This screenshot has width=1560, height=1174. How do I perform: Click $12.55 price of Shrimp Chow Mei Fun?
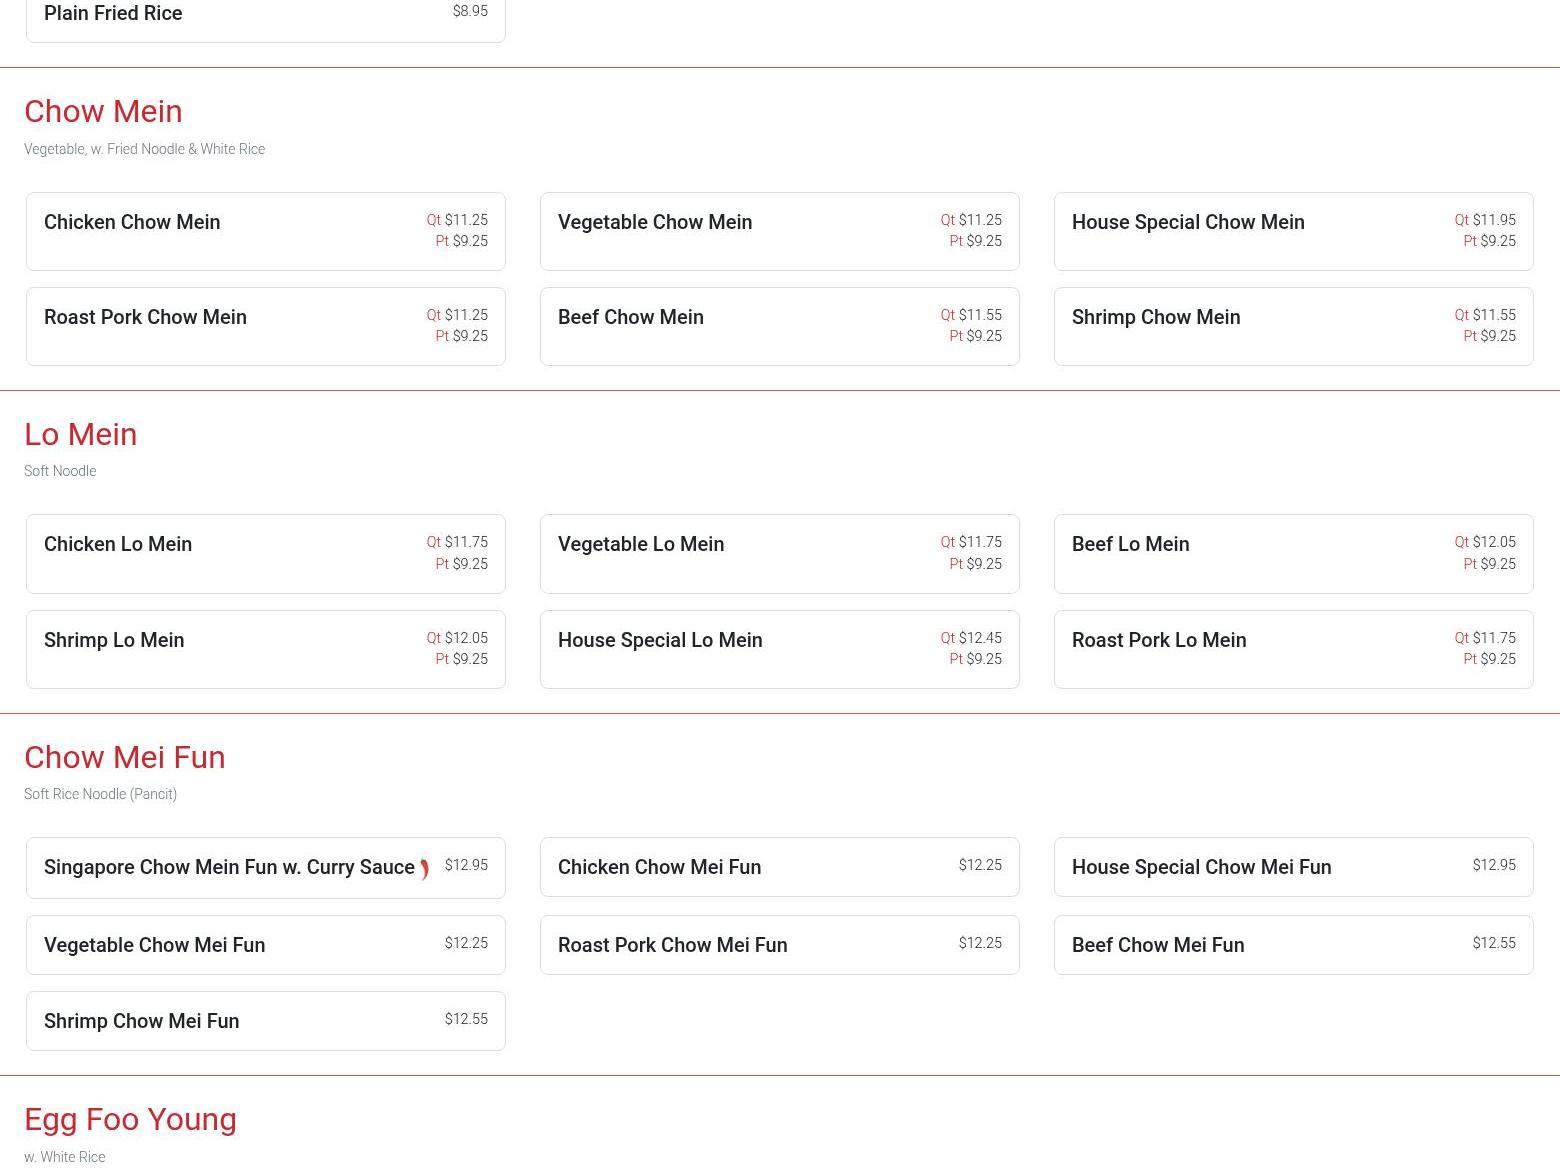pos(466,1019)
